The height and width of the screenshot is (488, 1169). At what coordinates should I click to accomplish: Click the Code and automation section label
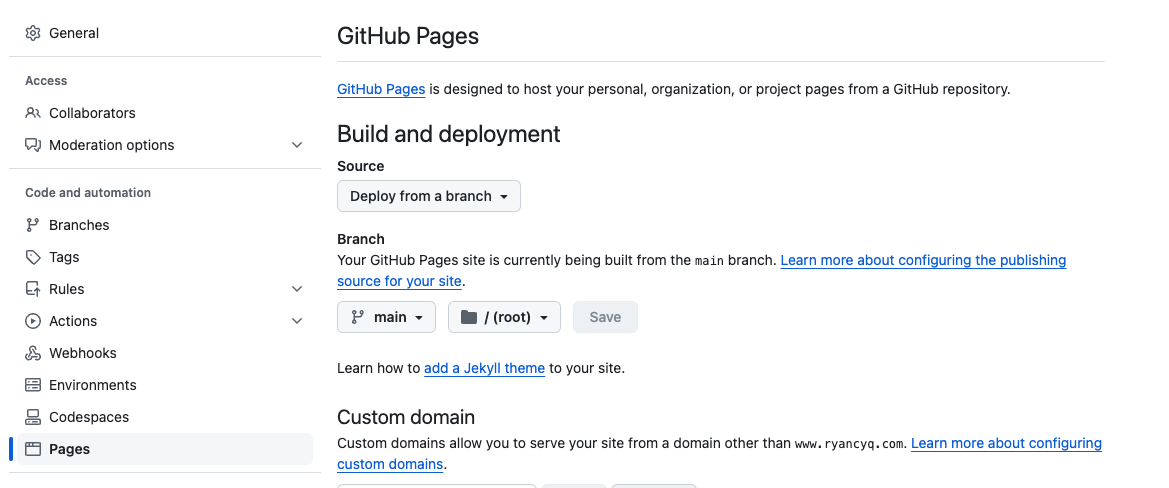pos(88,193)
